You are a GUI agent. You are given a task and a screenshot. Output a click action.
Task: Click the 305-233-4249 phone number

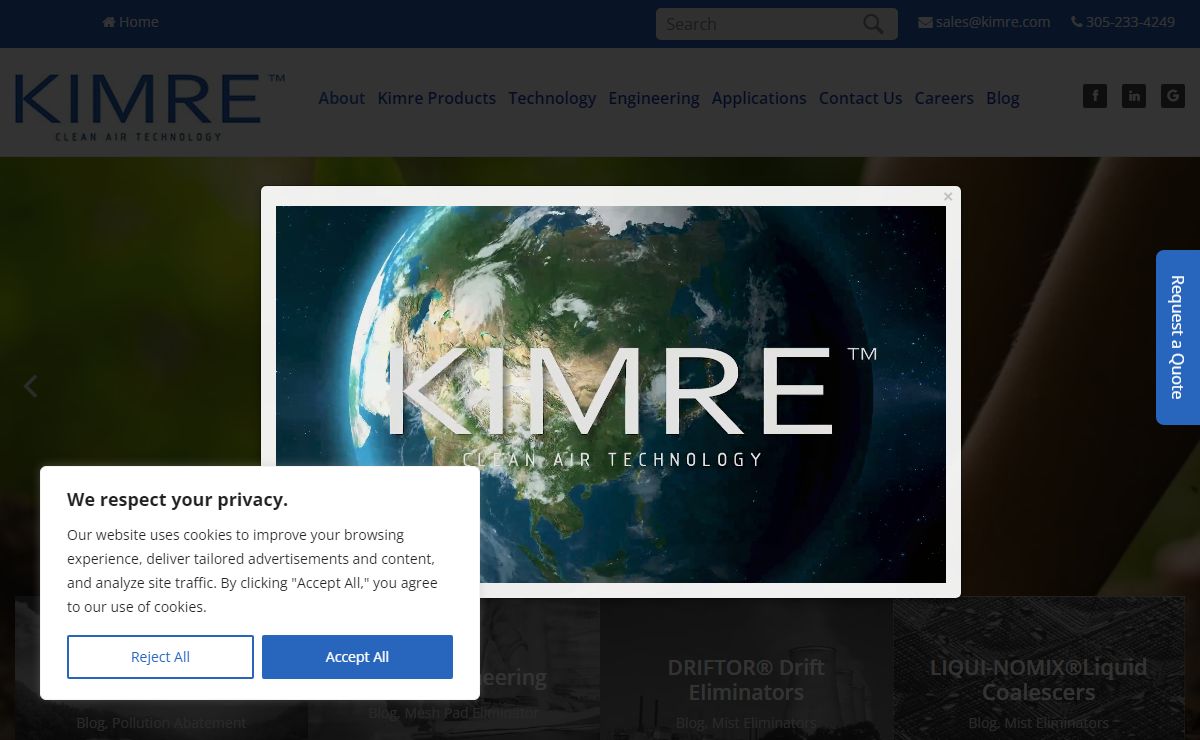pos(1122,22)
